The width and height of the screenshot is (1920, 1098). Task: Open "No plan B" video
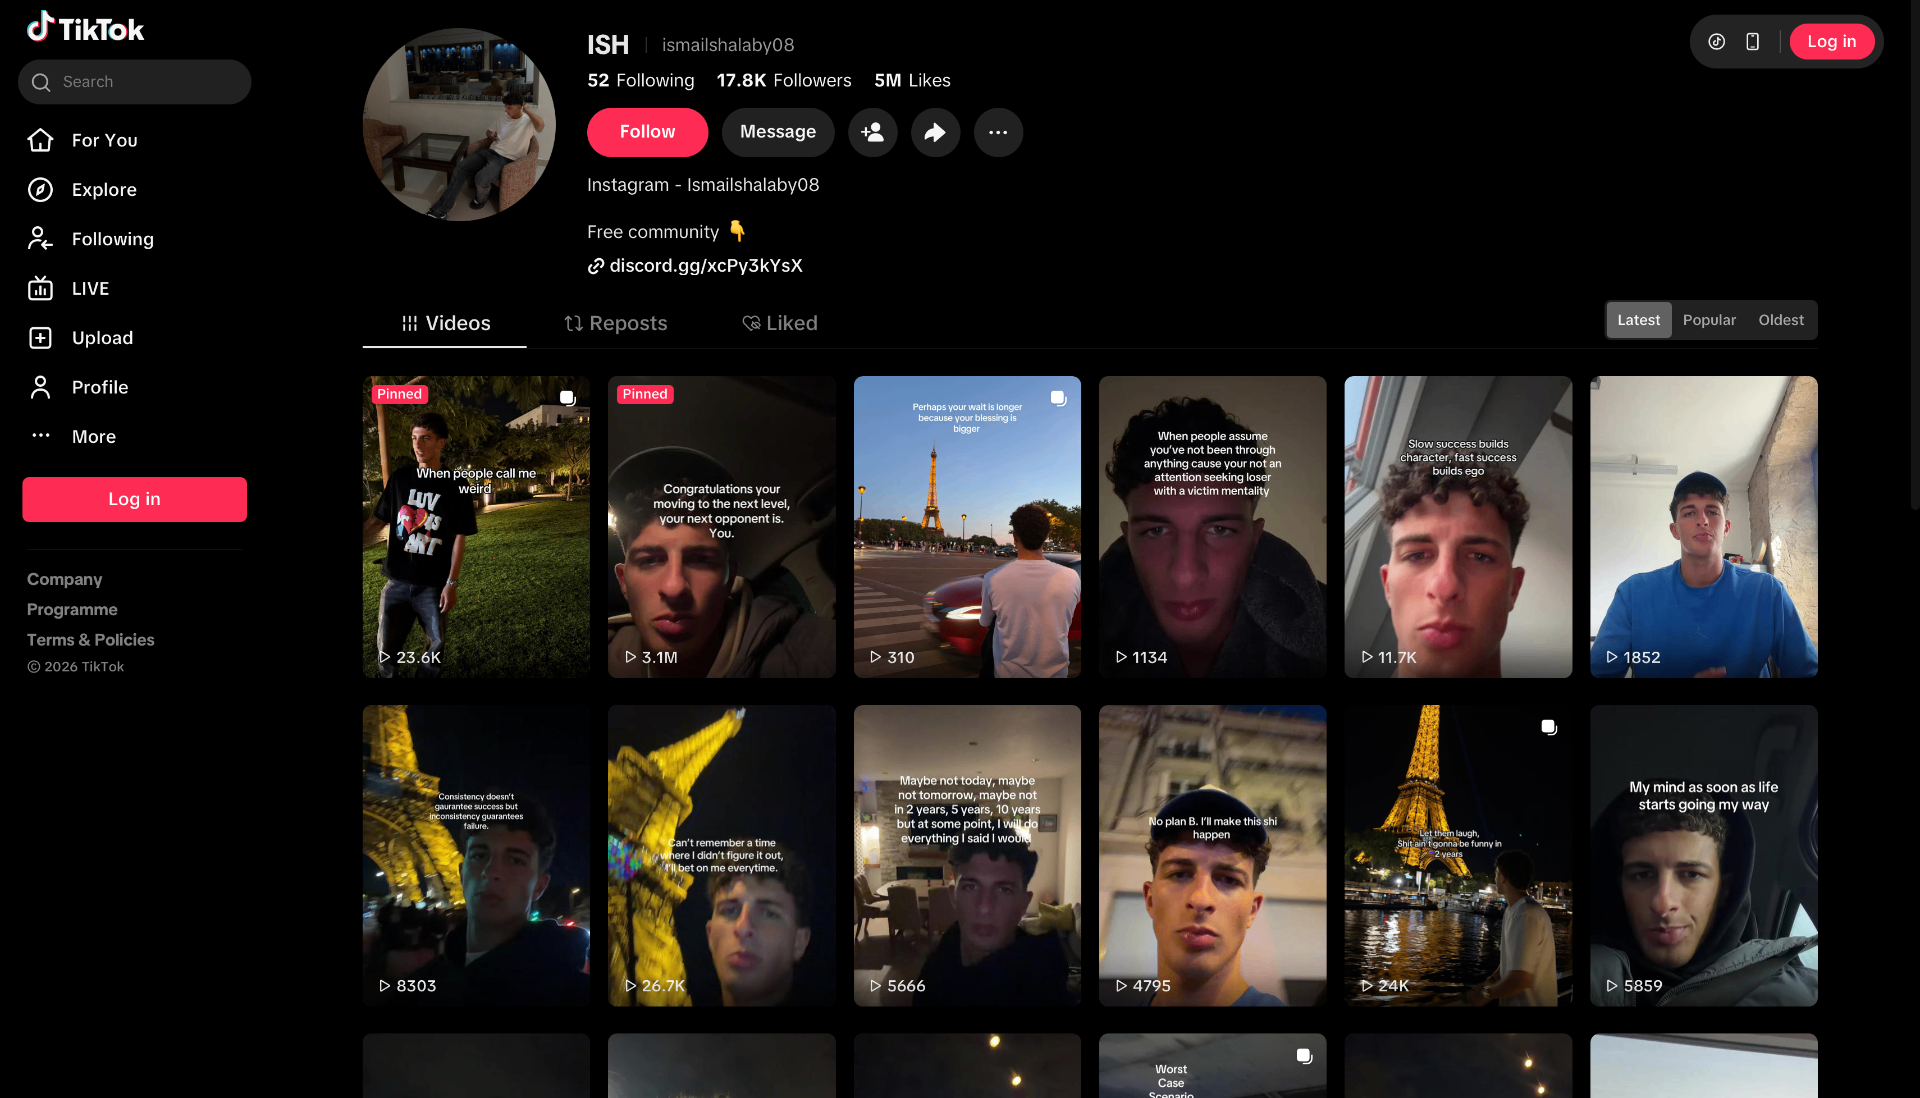tap(1213, 856)
